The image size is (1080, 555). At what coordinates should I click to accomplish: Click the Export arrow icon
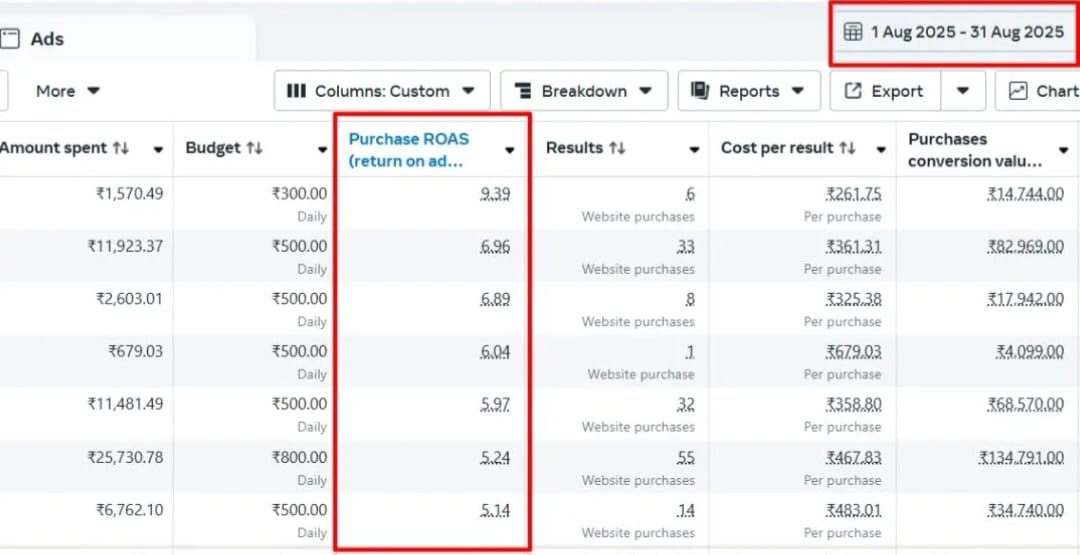click(853, 91)
